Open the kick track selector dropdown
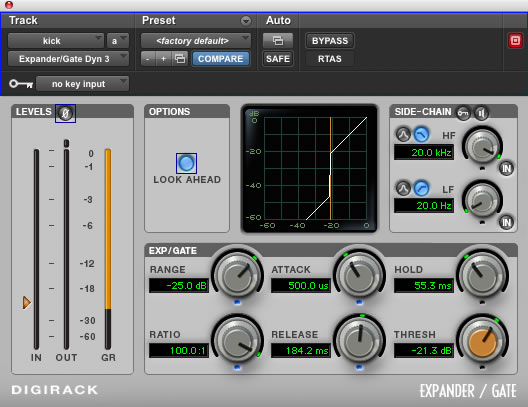This screenshot has height=407, width=528. click(56, 41)
